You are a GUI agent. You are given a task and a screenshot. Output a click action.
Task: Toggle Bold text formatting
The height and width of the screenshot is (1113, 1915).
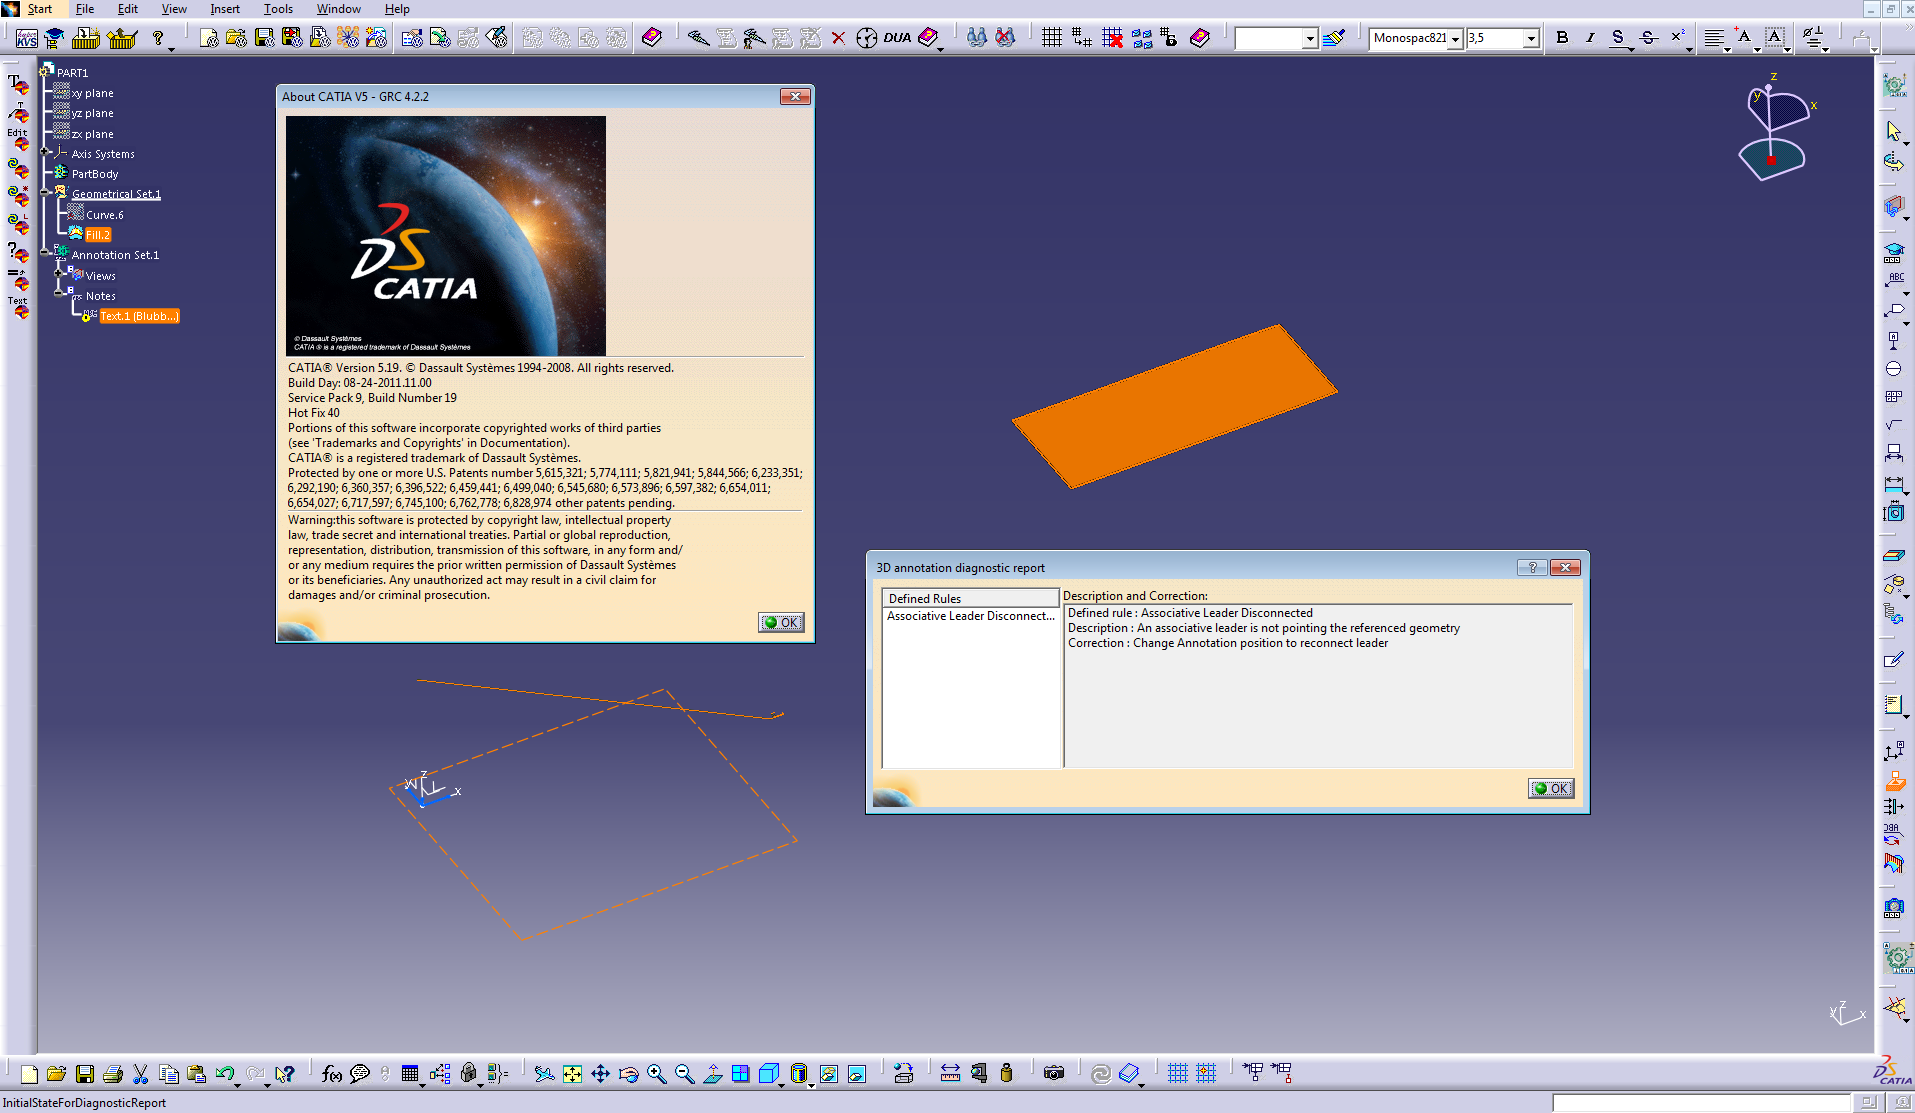coord(1562,38)
